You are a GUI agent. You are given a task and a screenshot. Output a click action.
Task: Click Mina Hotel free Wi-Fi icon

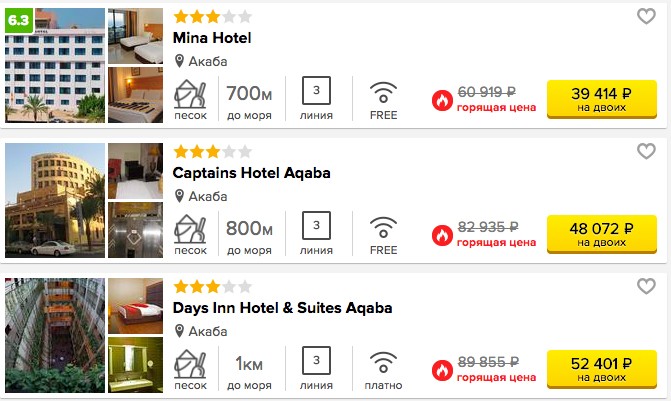click(383, 92)
